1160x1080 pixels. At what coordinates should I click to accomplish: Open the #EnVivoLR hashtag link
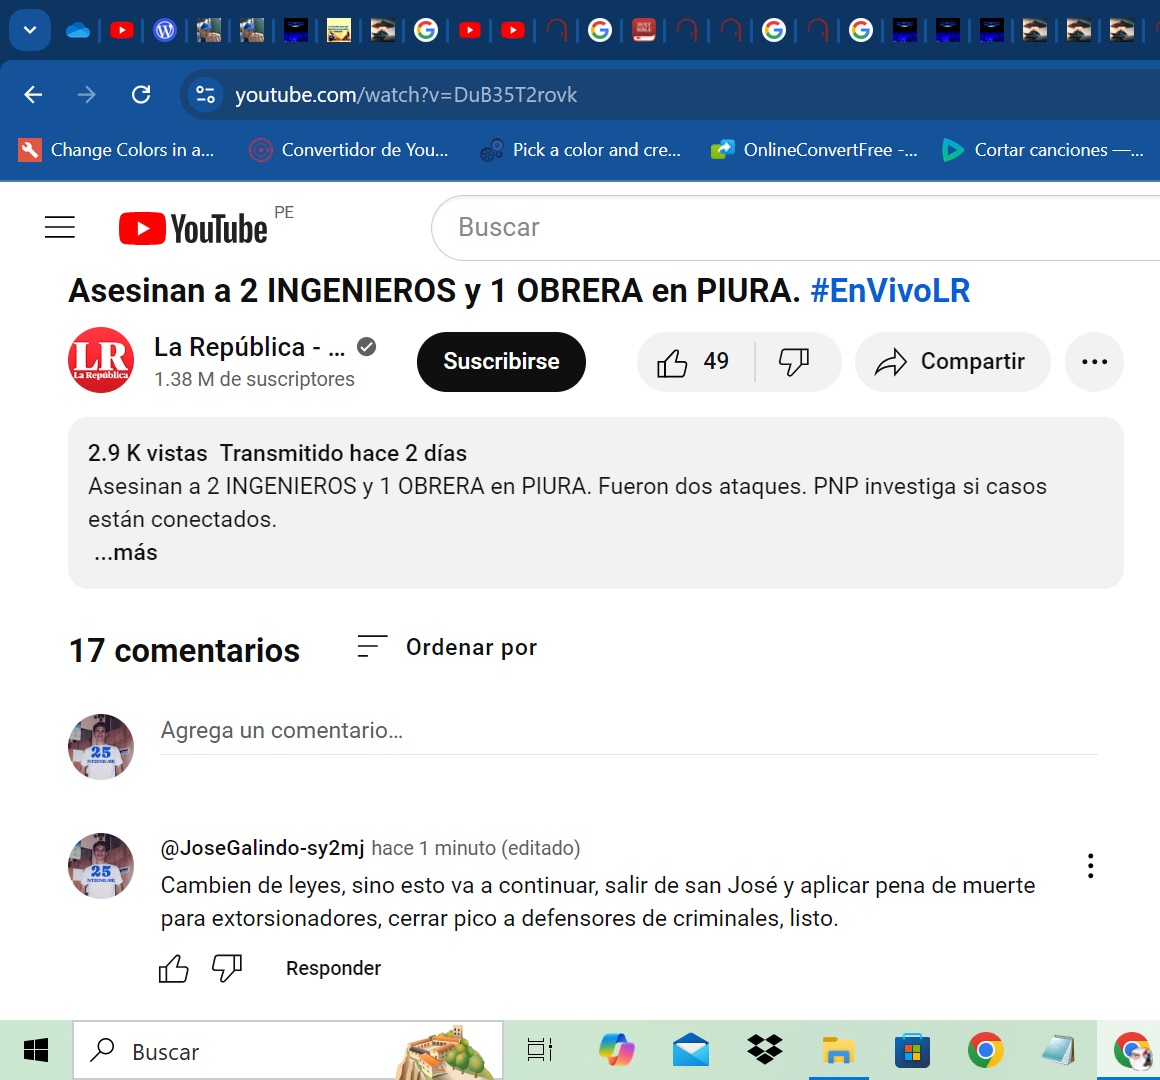889,291
